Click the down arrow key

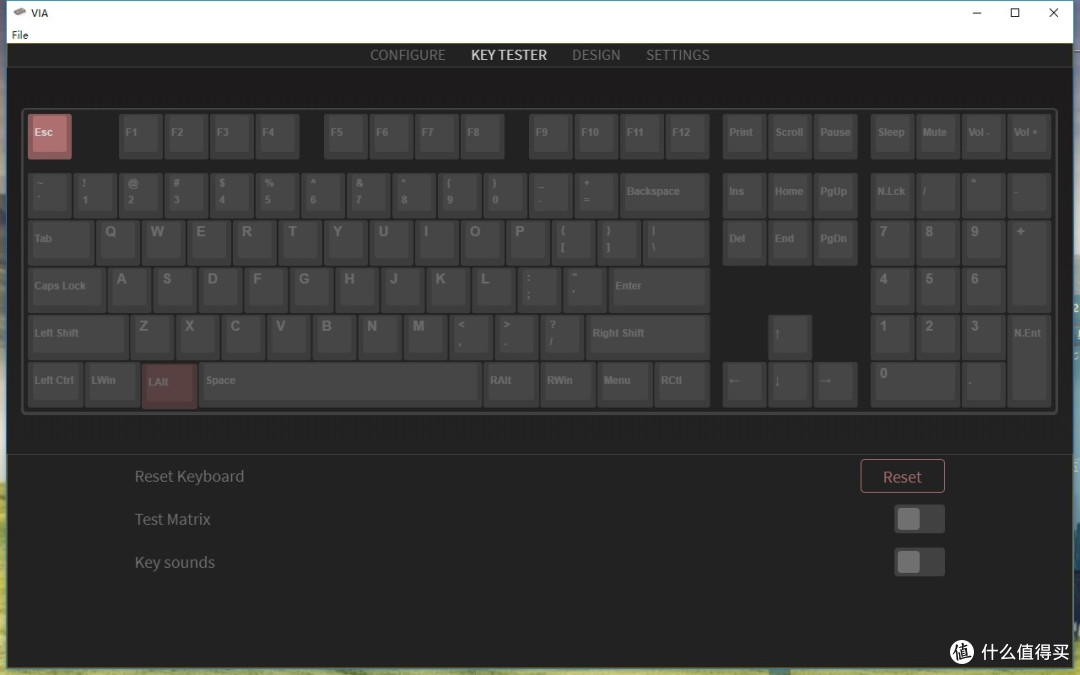click(x=790, y=385)
